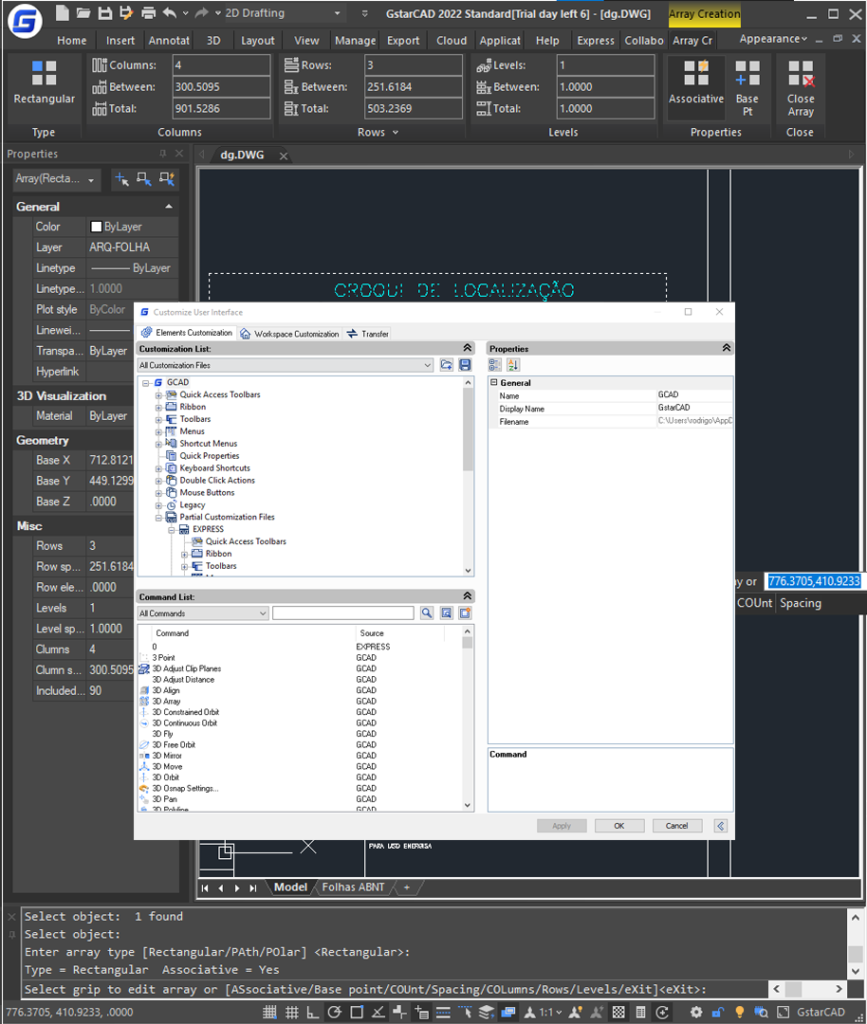Click OK button in Customize User Interface
The width and height of the screenshot is (867, 1024).
pos(619,825)
